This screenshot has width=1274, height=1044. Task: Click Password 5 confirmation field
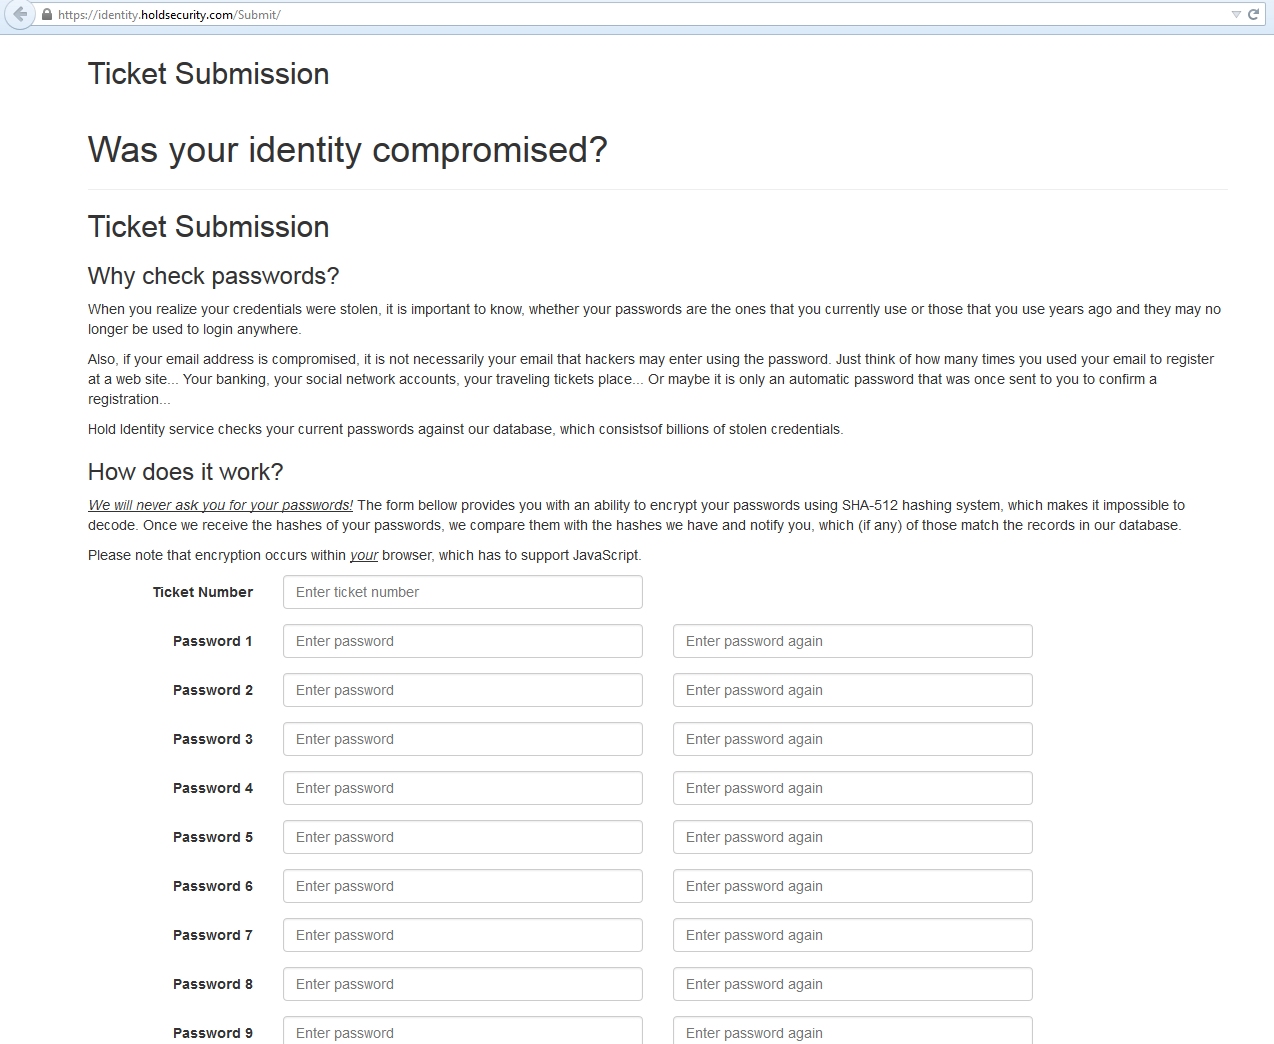852,837
